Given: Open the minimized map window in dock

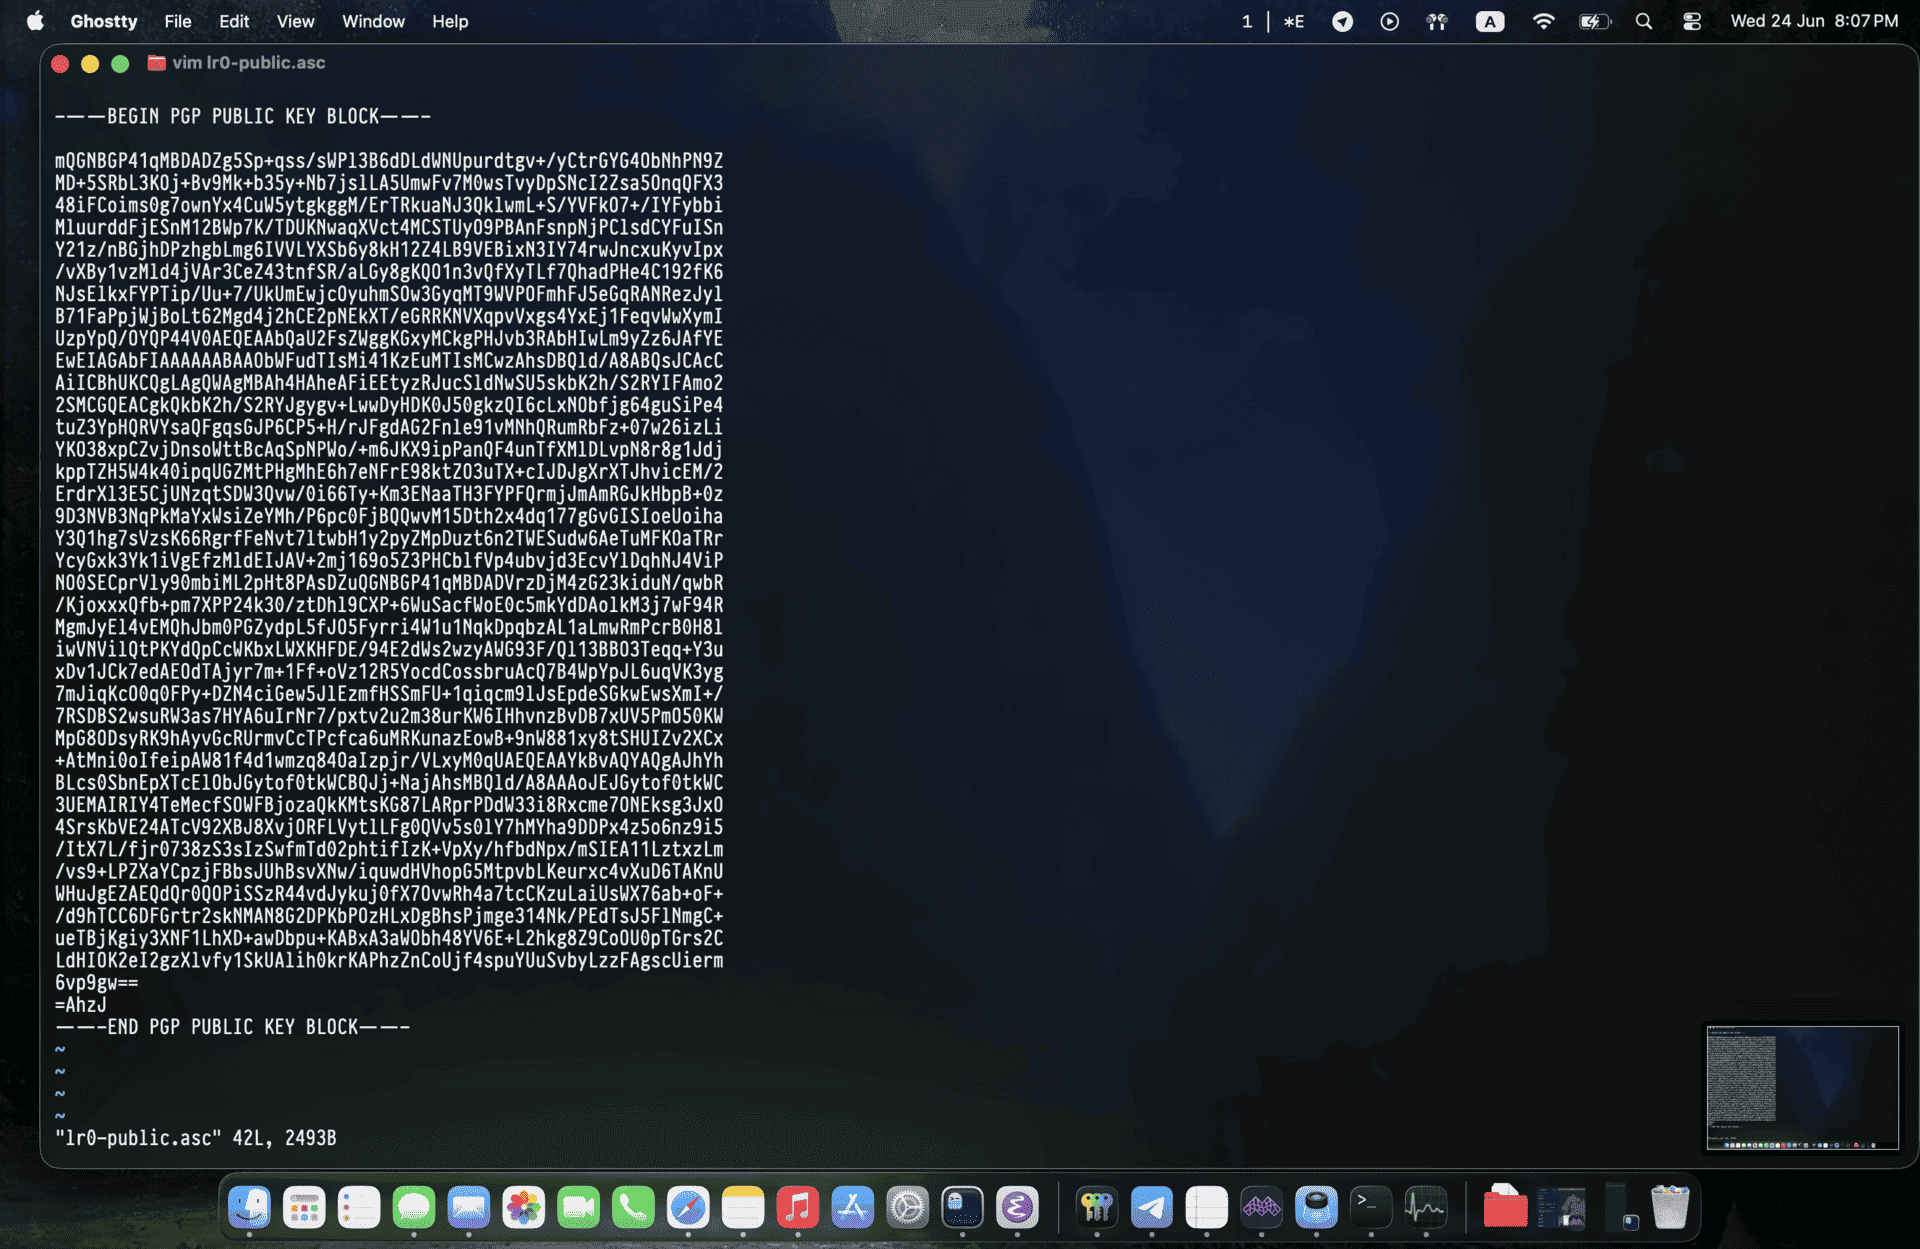Looking at the screenshot, I should click(1561, 1208).
